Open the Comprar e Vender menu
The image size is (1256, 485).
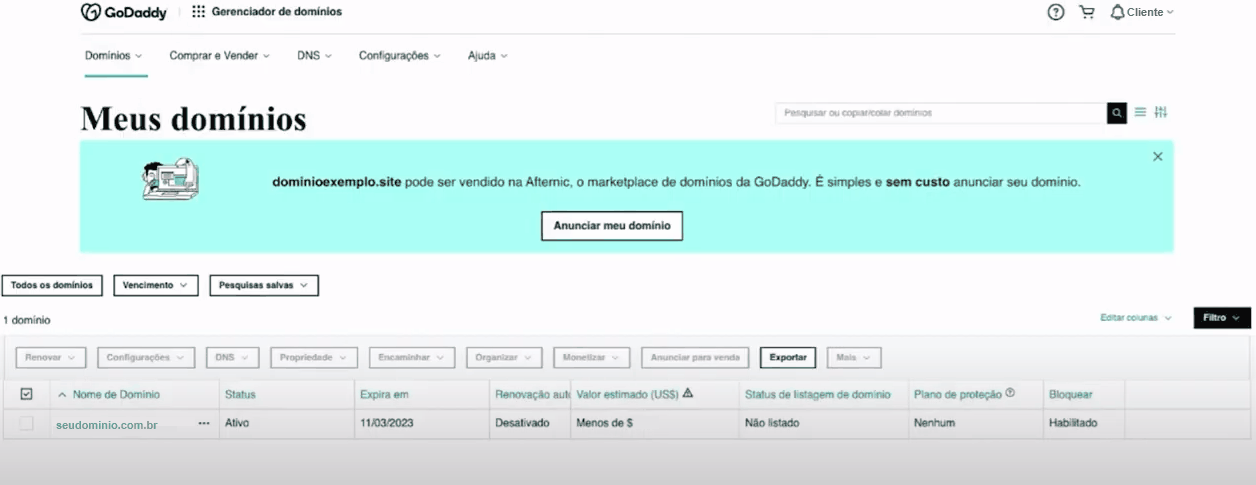click(x=220, y=56)
